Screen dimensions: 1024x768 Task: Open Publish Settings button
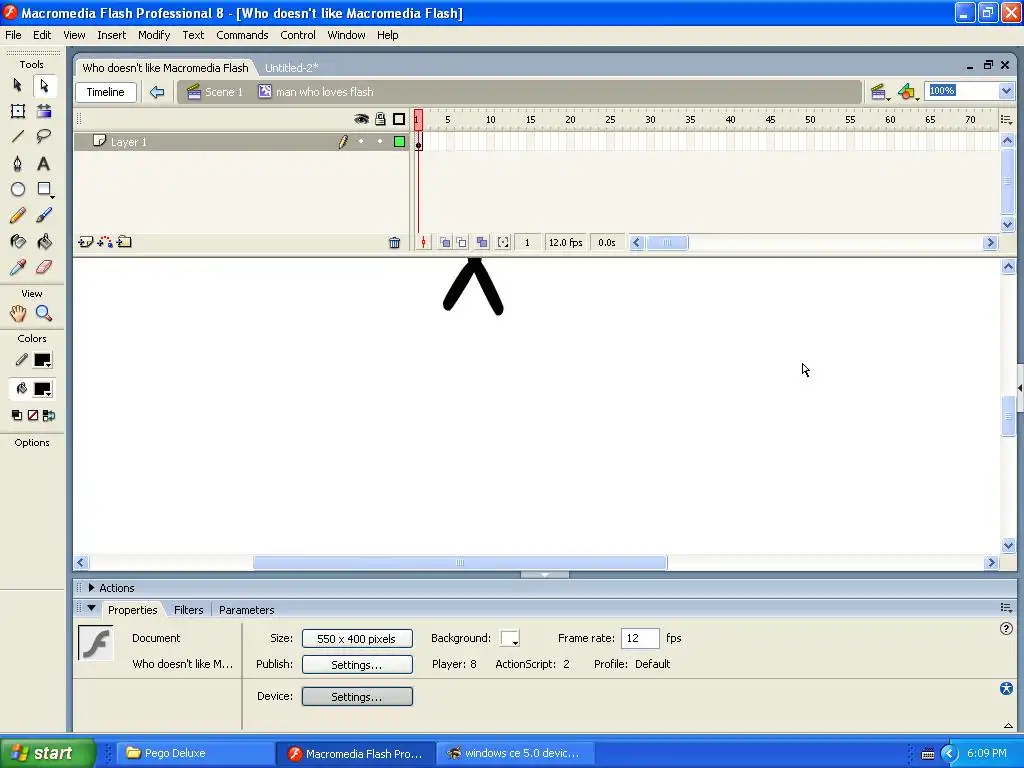tap(357, 665)
